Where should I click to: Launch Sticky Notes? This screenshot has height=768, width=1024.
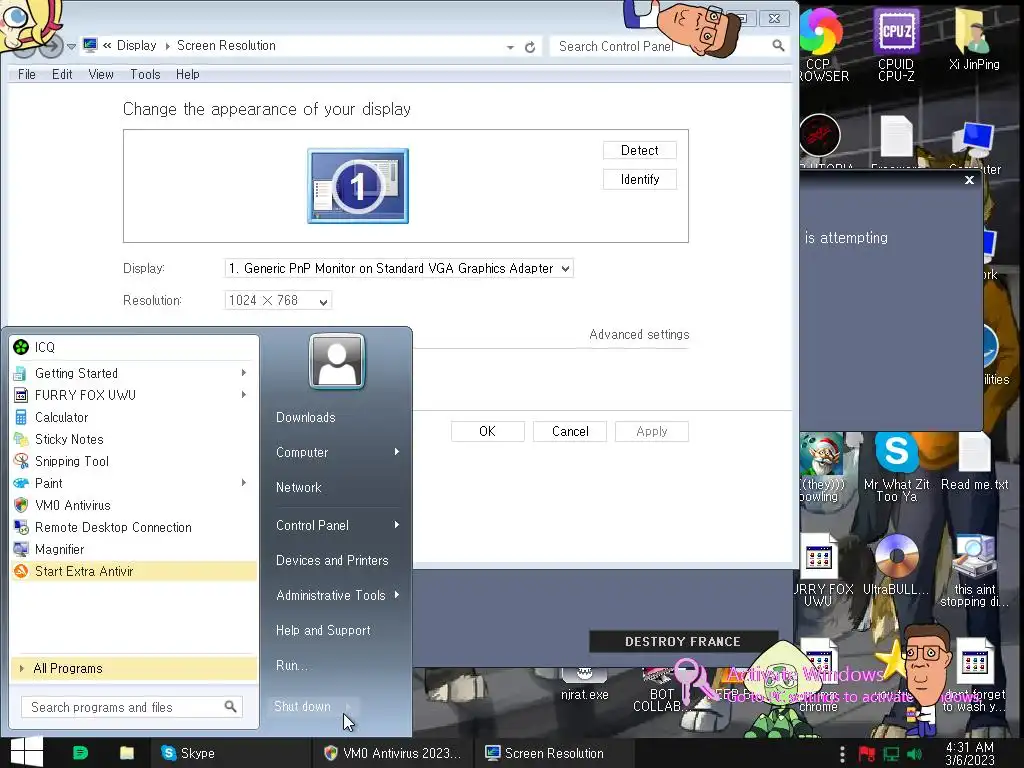134,440
